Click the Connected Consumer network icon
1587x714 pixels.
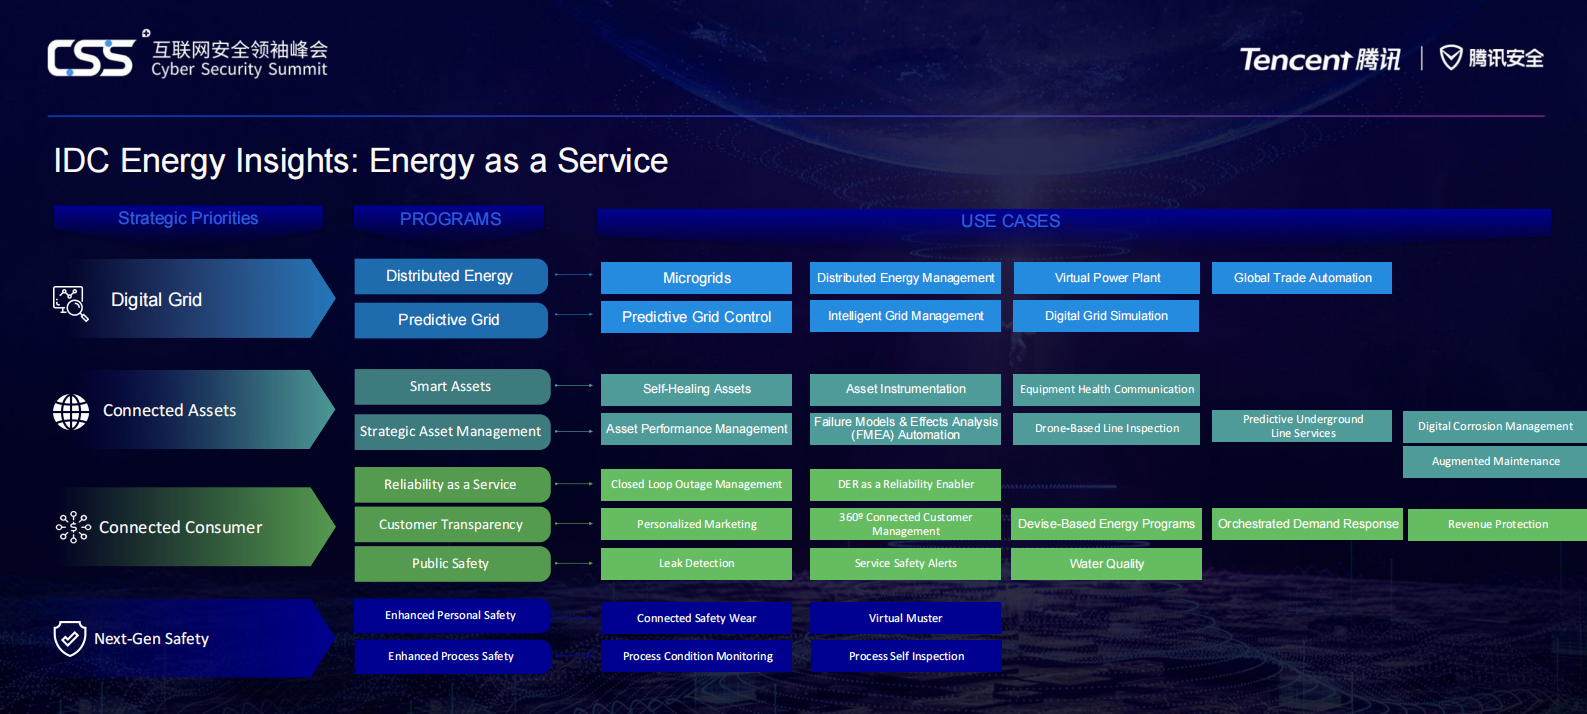click(x=73, y=527)
